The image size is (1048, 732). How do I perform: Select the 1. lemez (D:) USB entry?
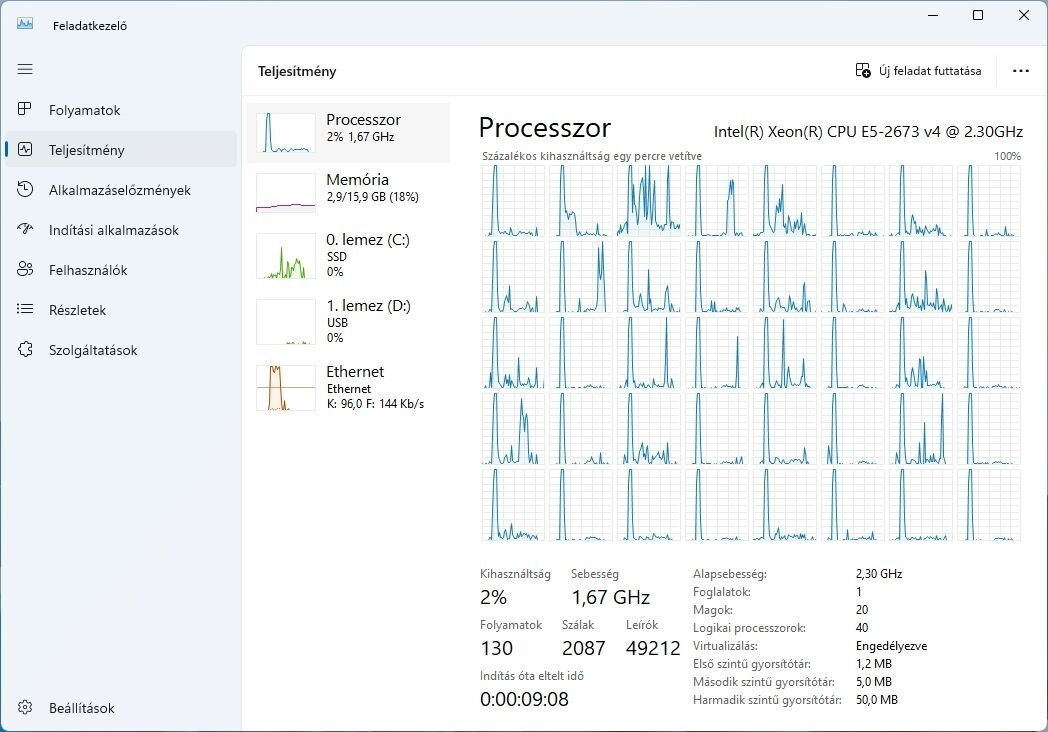348,322
